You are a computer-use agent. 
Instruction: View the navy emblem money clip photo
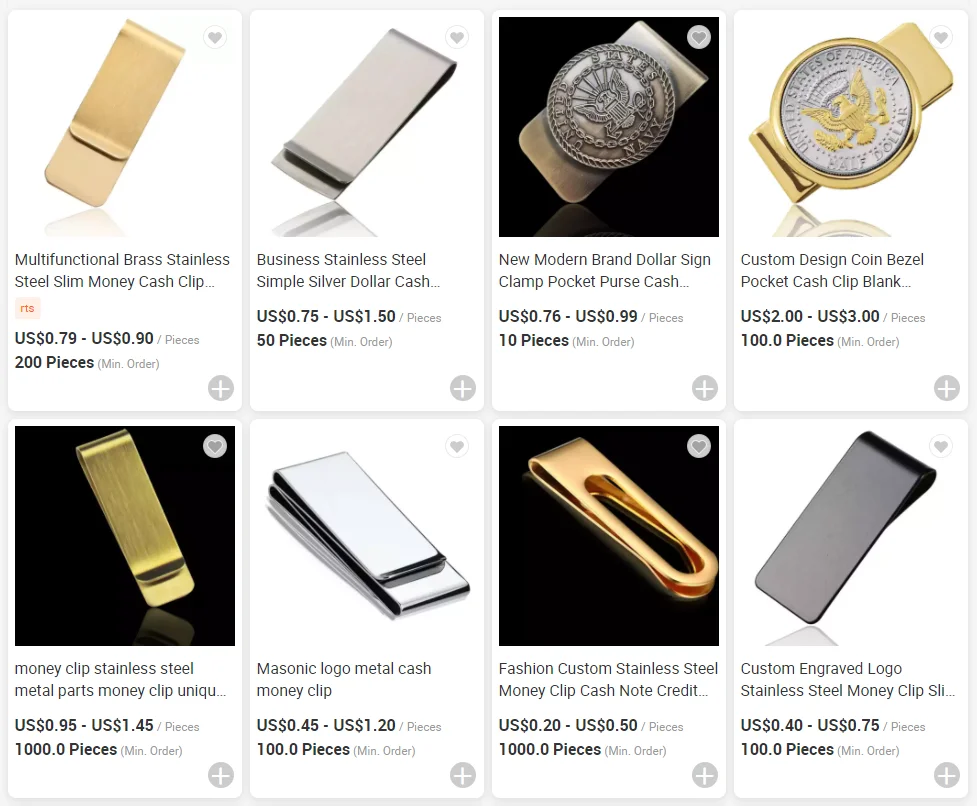[x=609, y=127]
